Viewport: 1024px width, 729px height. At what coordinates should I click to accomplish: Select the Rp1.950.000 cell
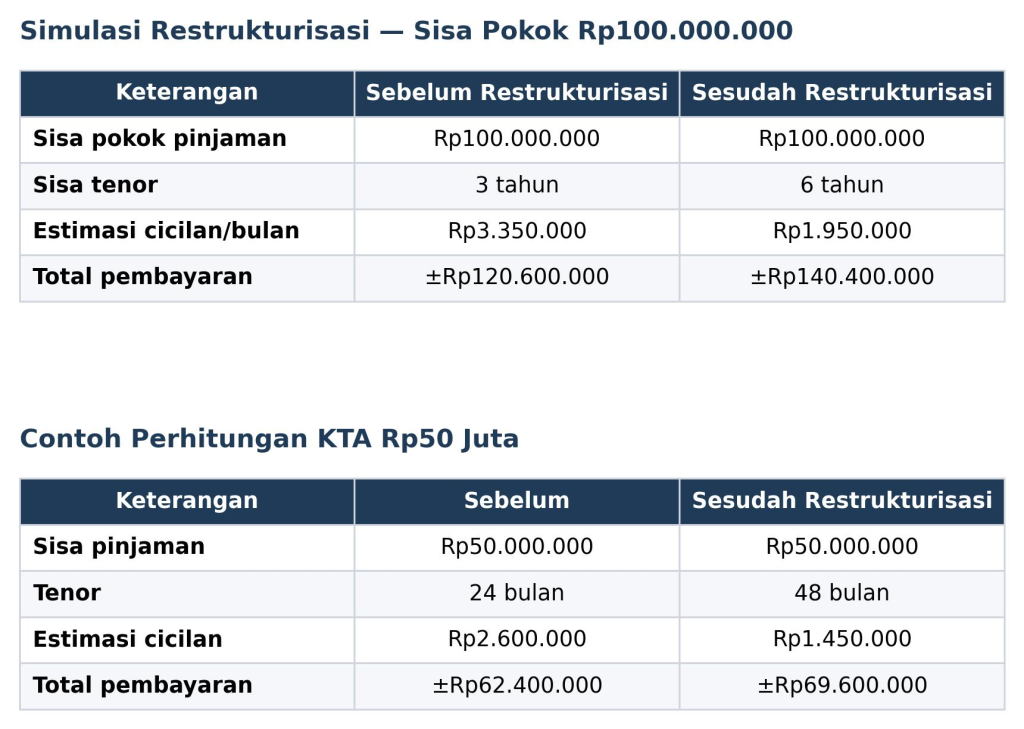tap(842, 231)
